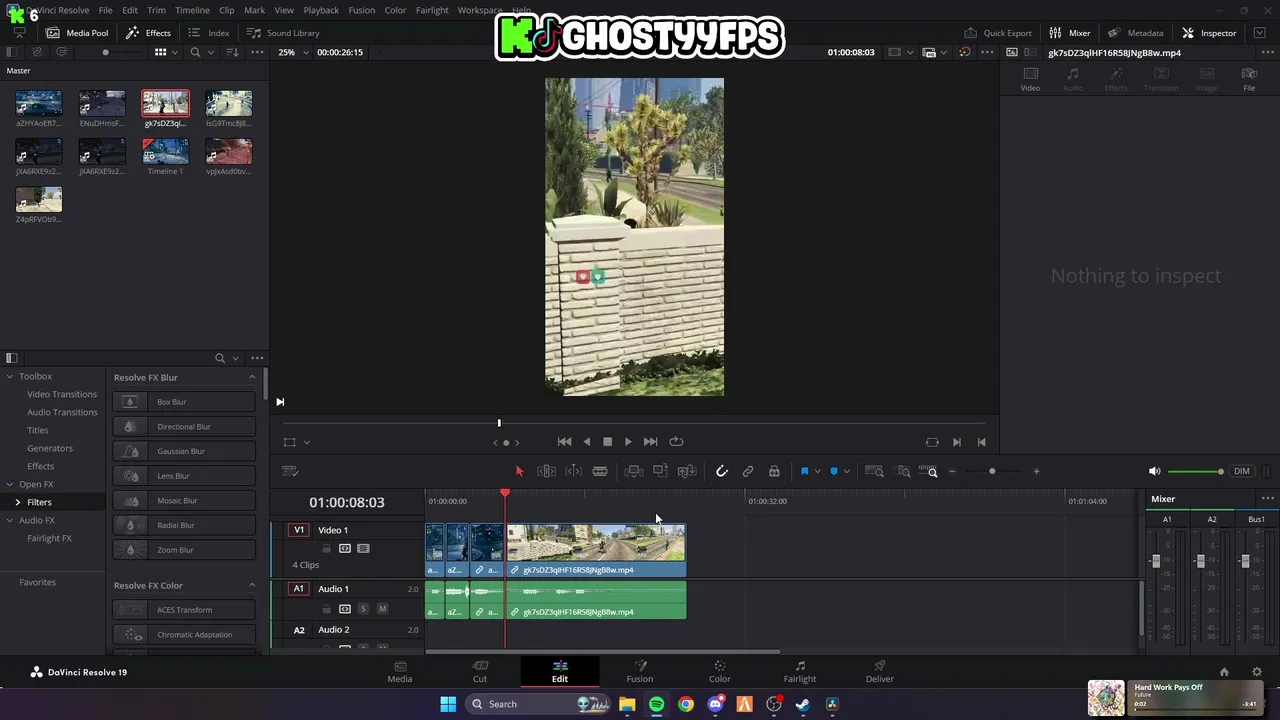Select the Dynamic Trim Mode tool

(x=573, y=471)
